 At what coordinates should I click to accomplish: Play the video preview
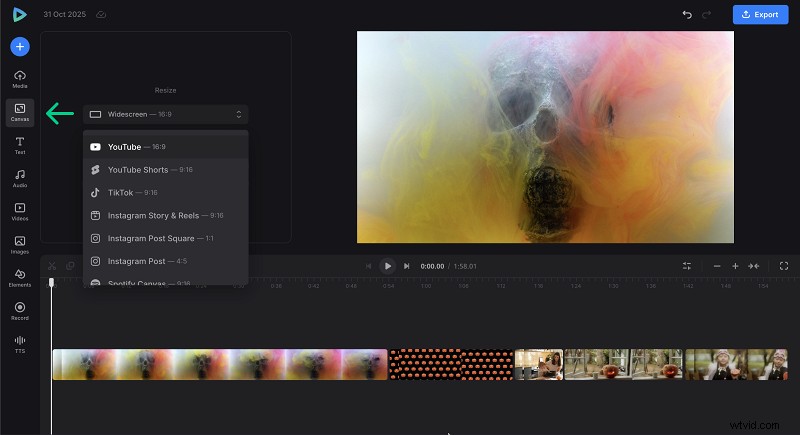(387, 266)
